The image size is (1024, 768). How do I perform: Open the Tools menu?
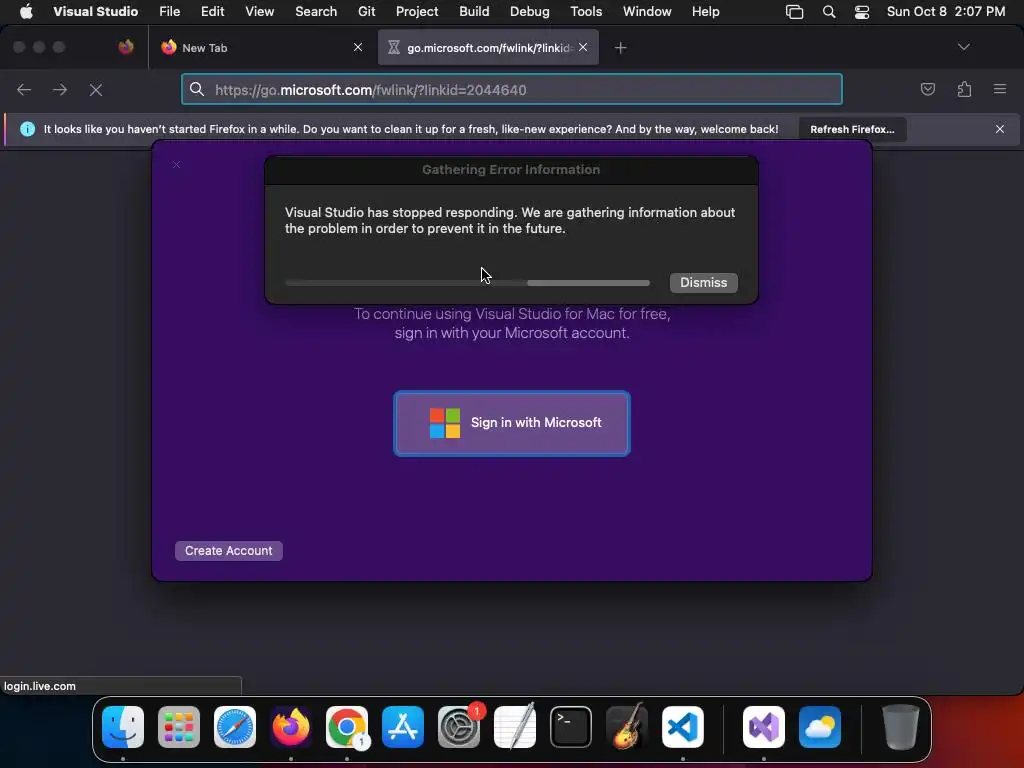586,12
